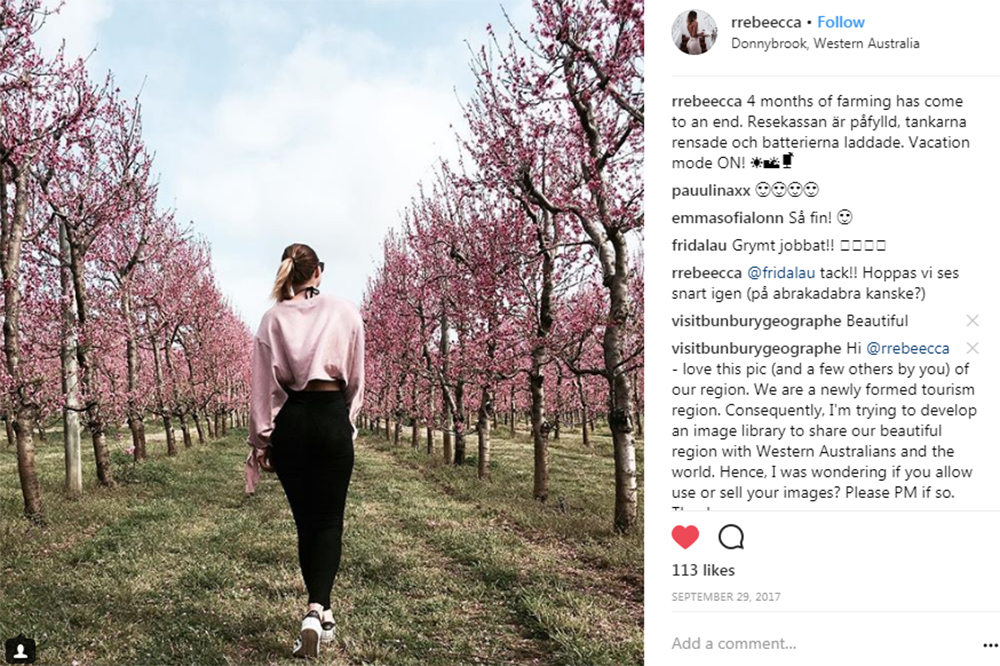Show tagged people icon on the photo
1000x666 pixels.
coord(20,650)
